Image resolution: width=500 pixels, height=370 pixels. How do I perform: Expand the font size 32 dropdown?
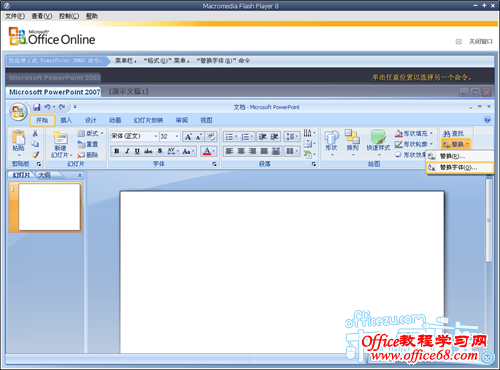177,136
